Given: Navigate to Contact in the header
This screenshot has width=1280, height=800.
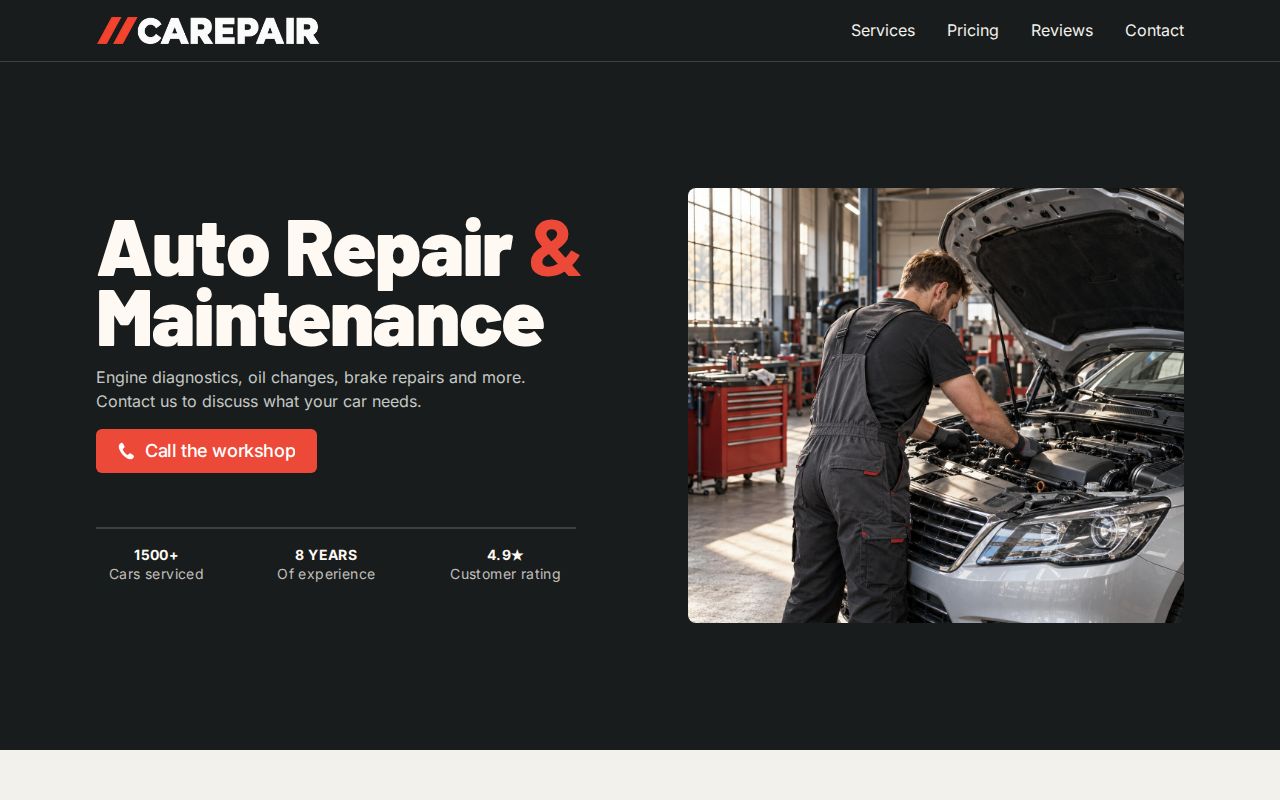Looking at the screenshot, I should [1154, 31].
